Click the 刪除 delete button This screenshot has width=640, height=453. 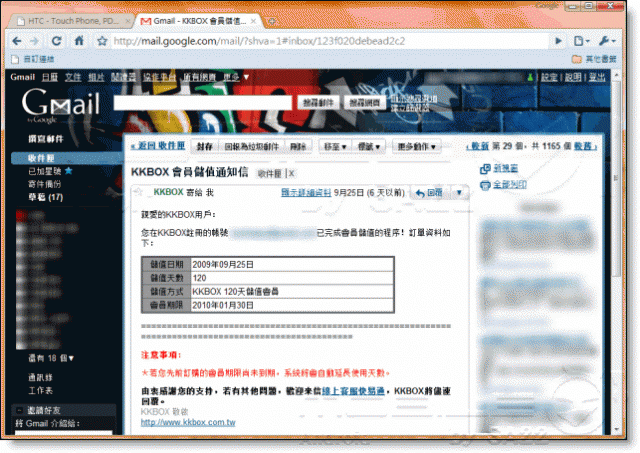click(298, 147)
